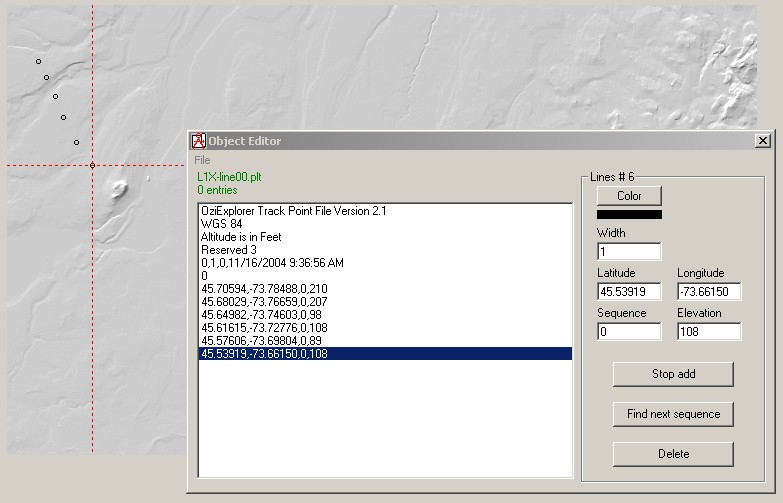Choose the Altitude is in Feet entry
Screen dimensions: 783x503
(241, 237)
